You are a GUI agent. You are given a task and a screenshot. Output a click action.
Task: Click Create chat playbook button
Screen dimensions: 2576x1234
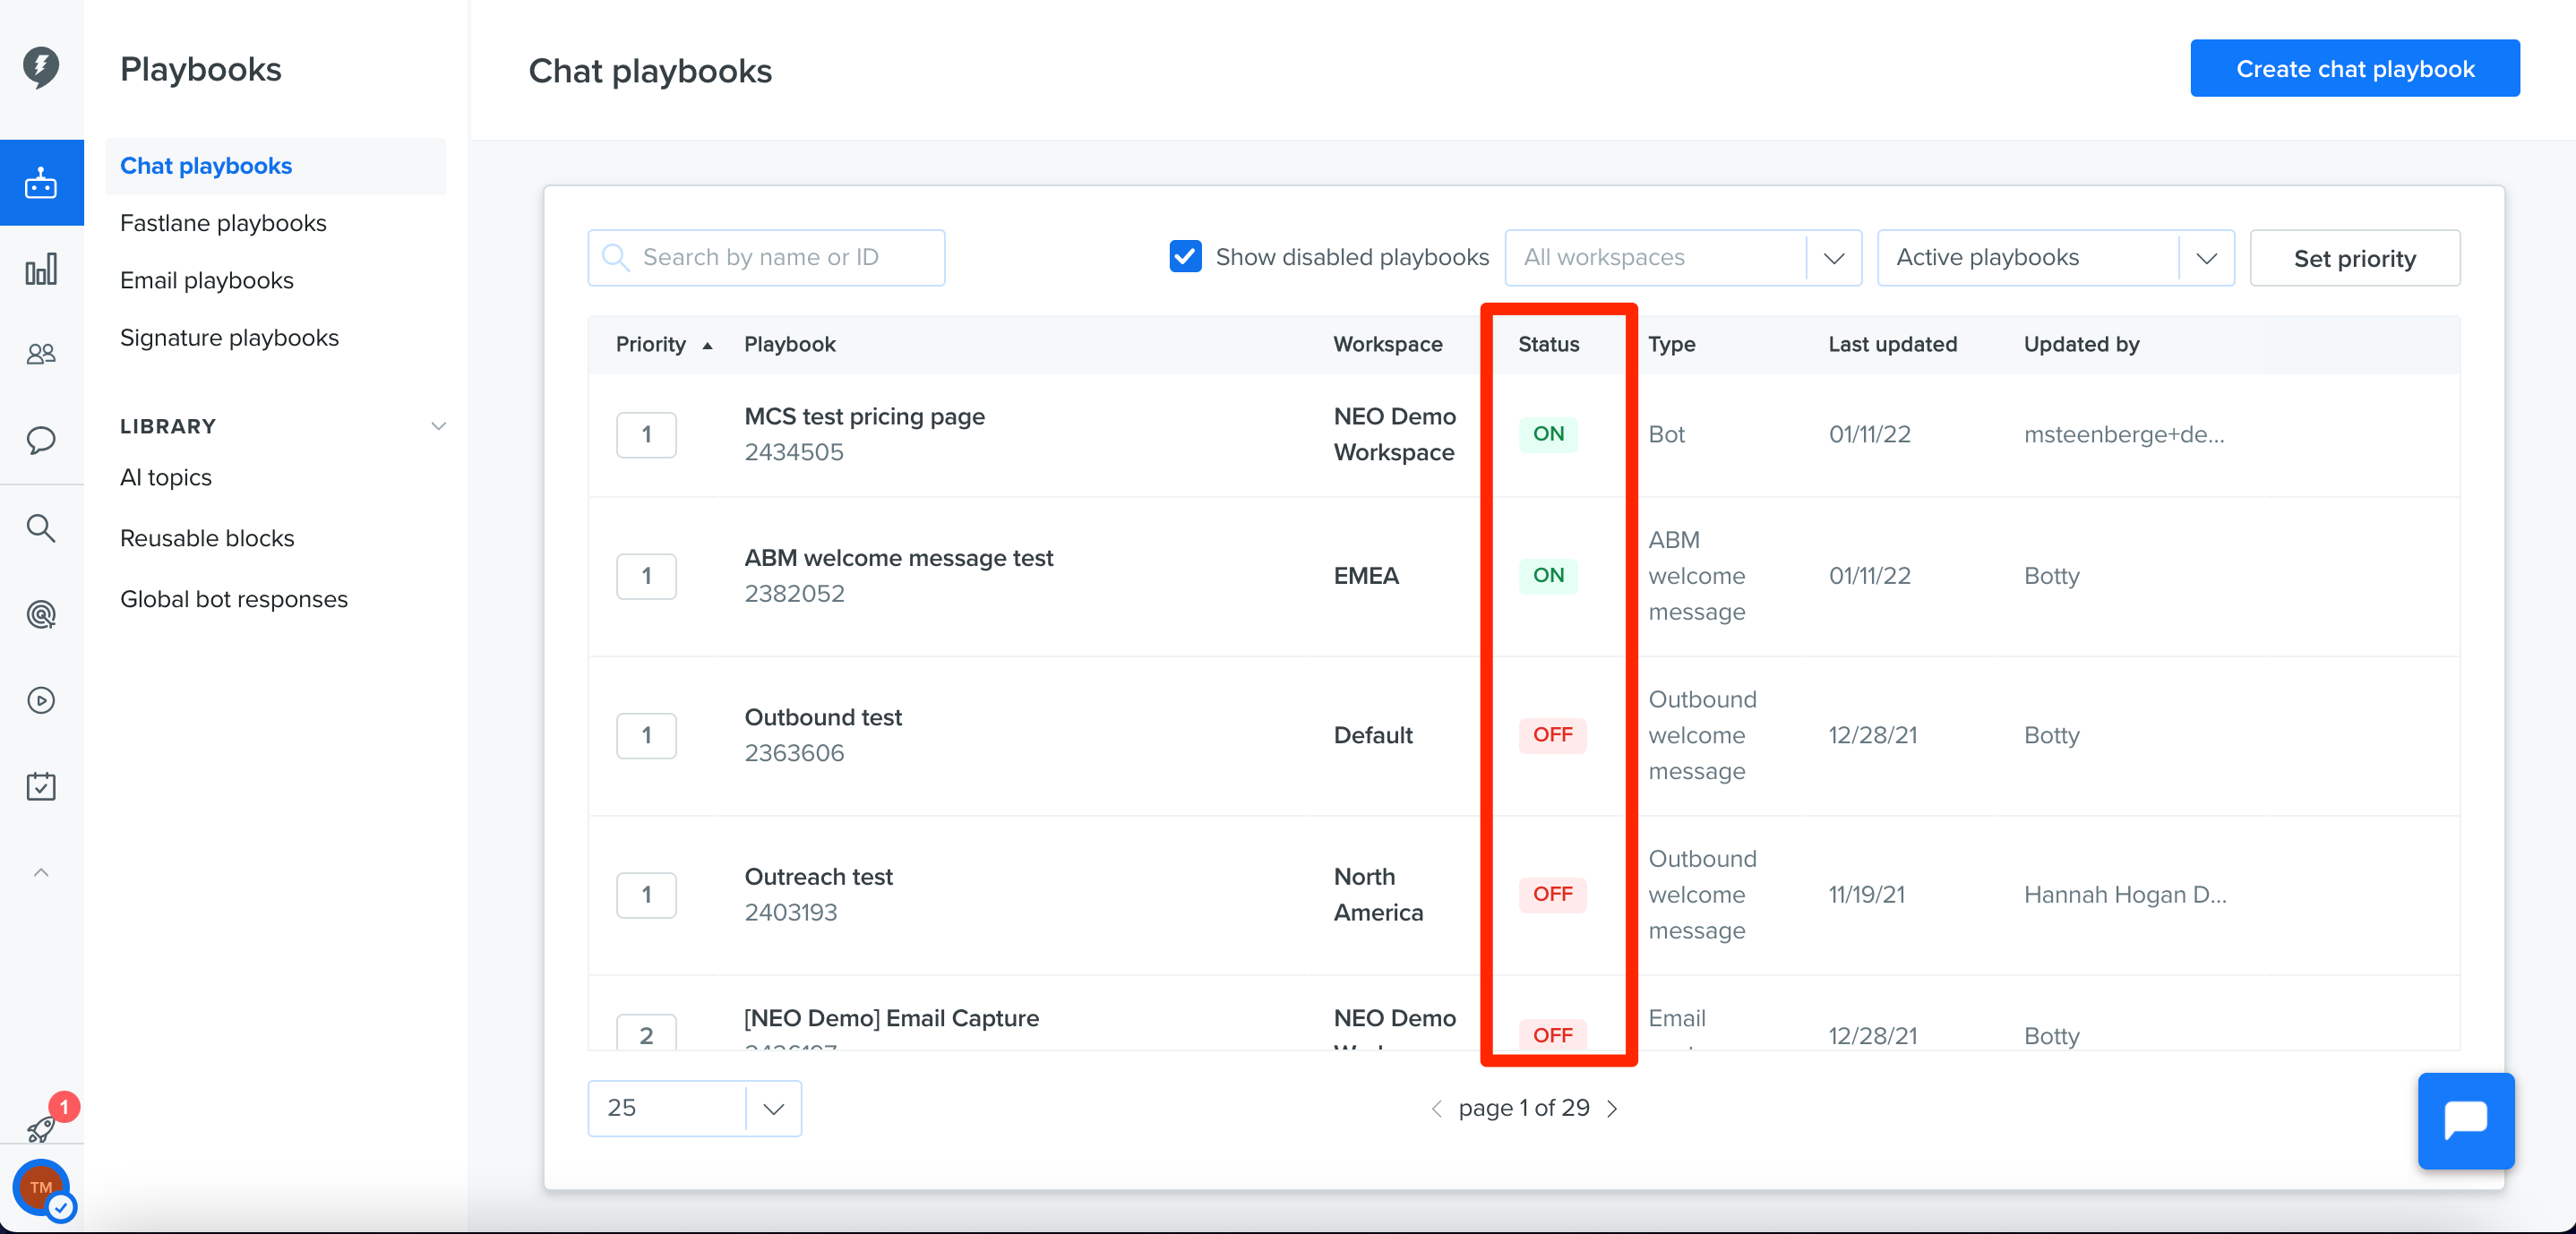pyautogui.click(x=2355, y=69)
